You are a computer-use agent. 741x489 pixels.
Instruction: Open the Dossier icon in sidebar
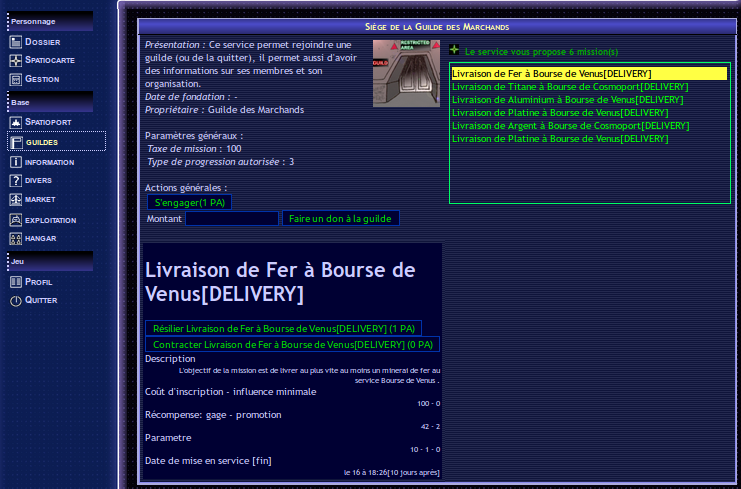[x=16, y=42]
